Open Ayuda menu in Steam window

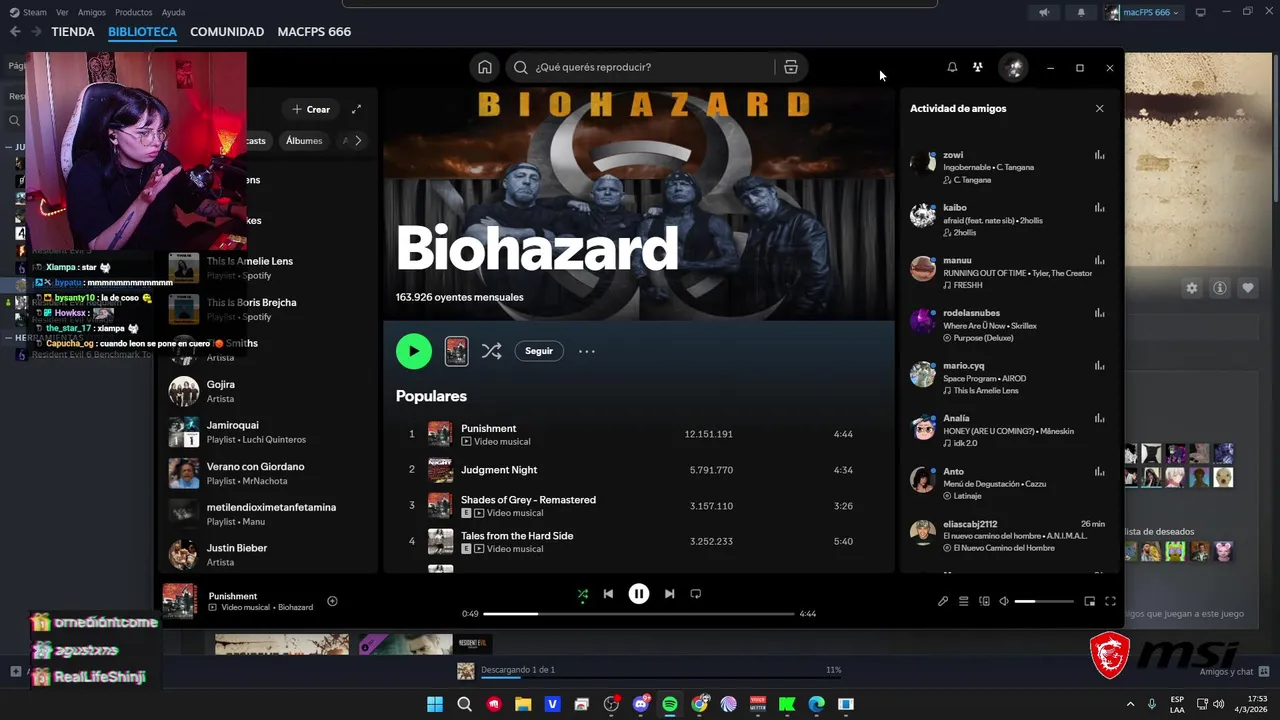coord(173,12)
